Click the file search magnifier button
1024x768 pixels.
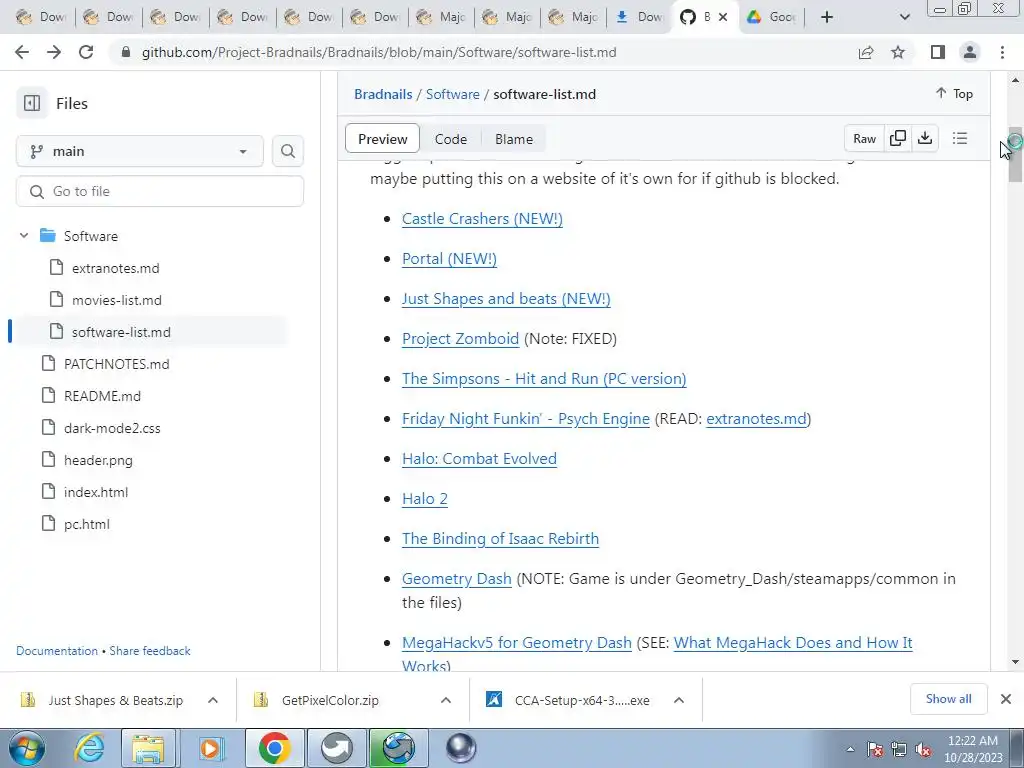click(x=287, y=152)
